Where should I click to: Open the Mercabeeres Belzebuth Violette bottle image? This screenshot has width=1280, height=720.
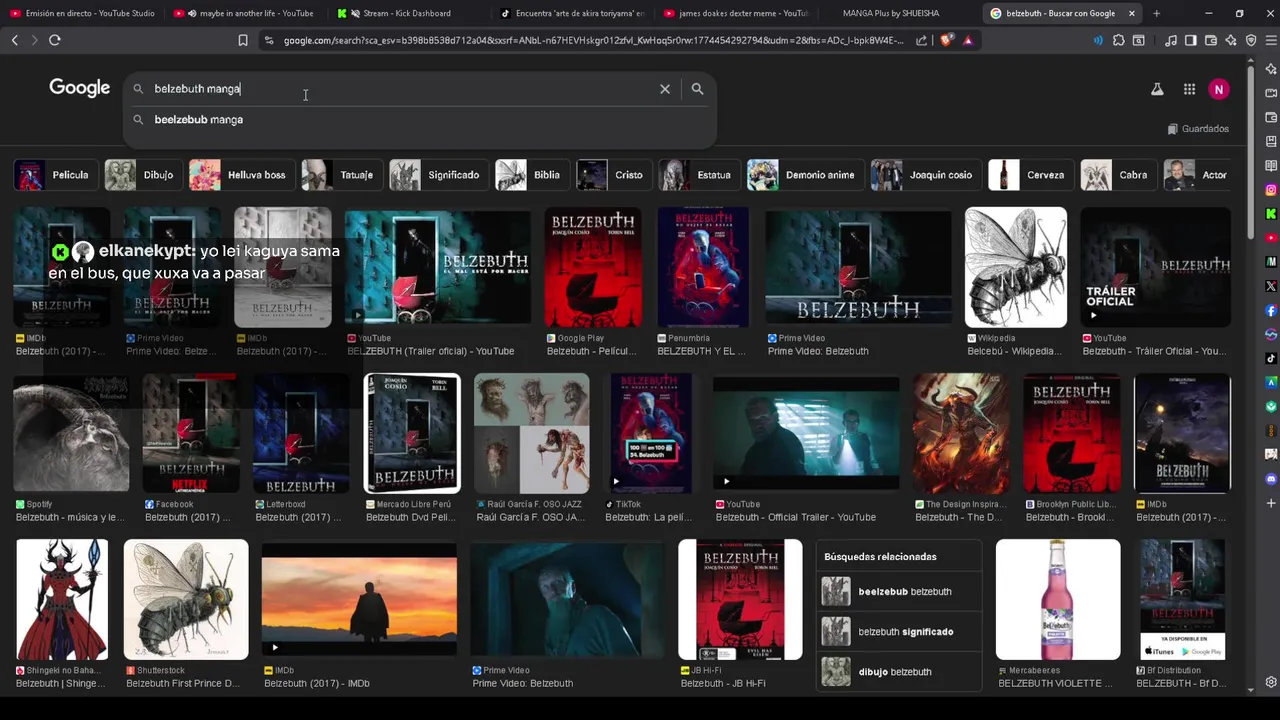point(1058,600)
